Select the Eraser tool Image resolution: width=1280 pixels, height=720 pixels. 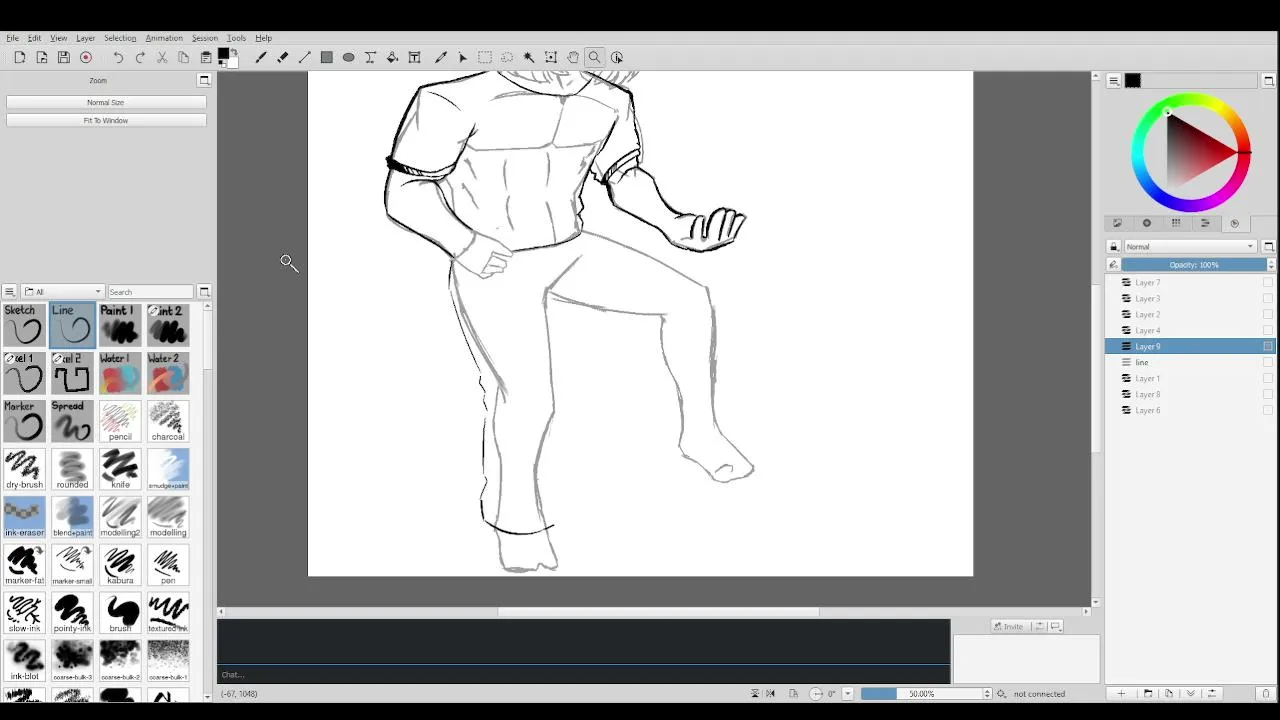[283, 58]
